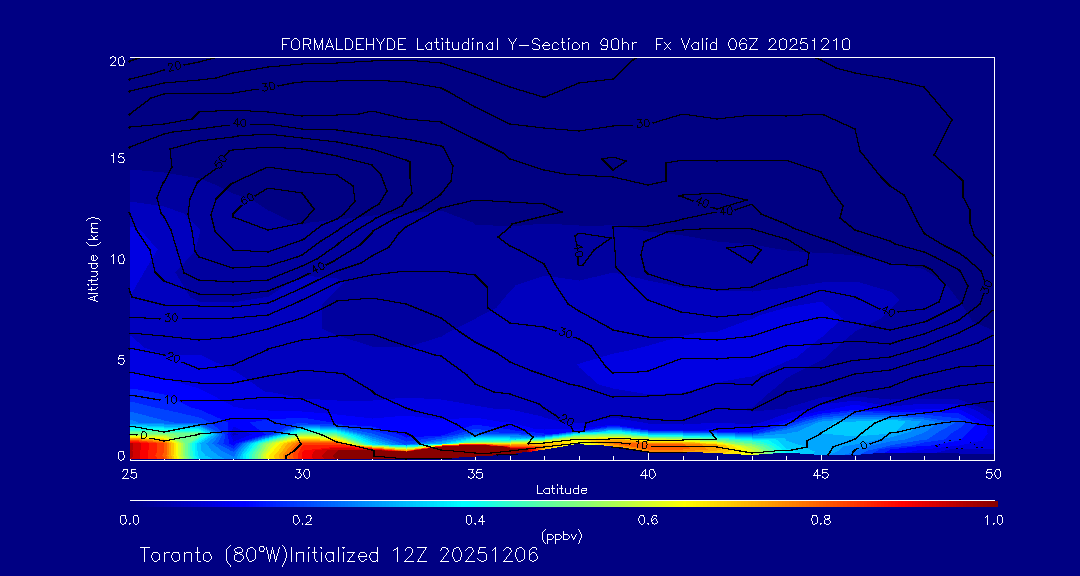Viewport: 1080px width, 576px height.
Task: Select the 45 latitude tick label
Action: pos(821,473)
